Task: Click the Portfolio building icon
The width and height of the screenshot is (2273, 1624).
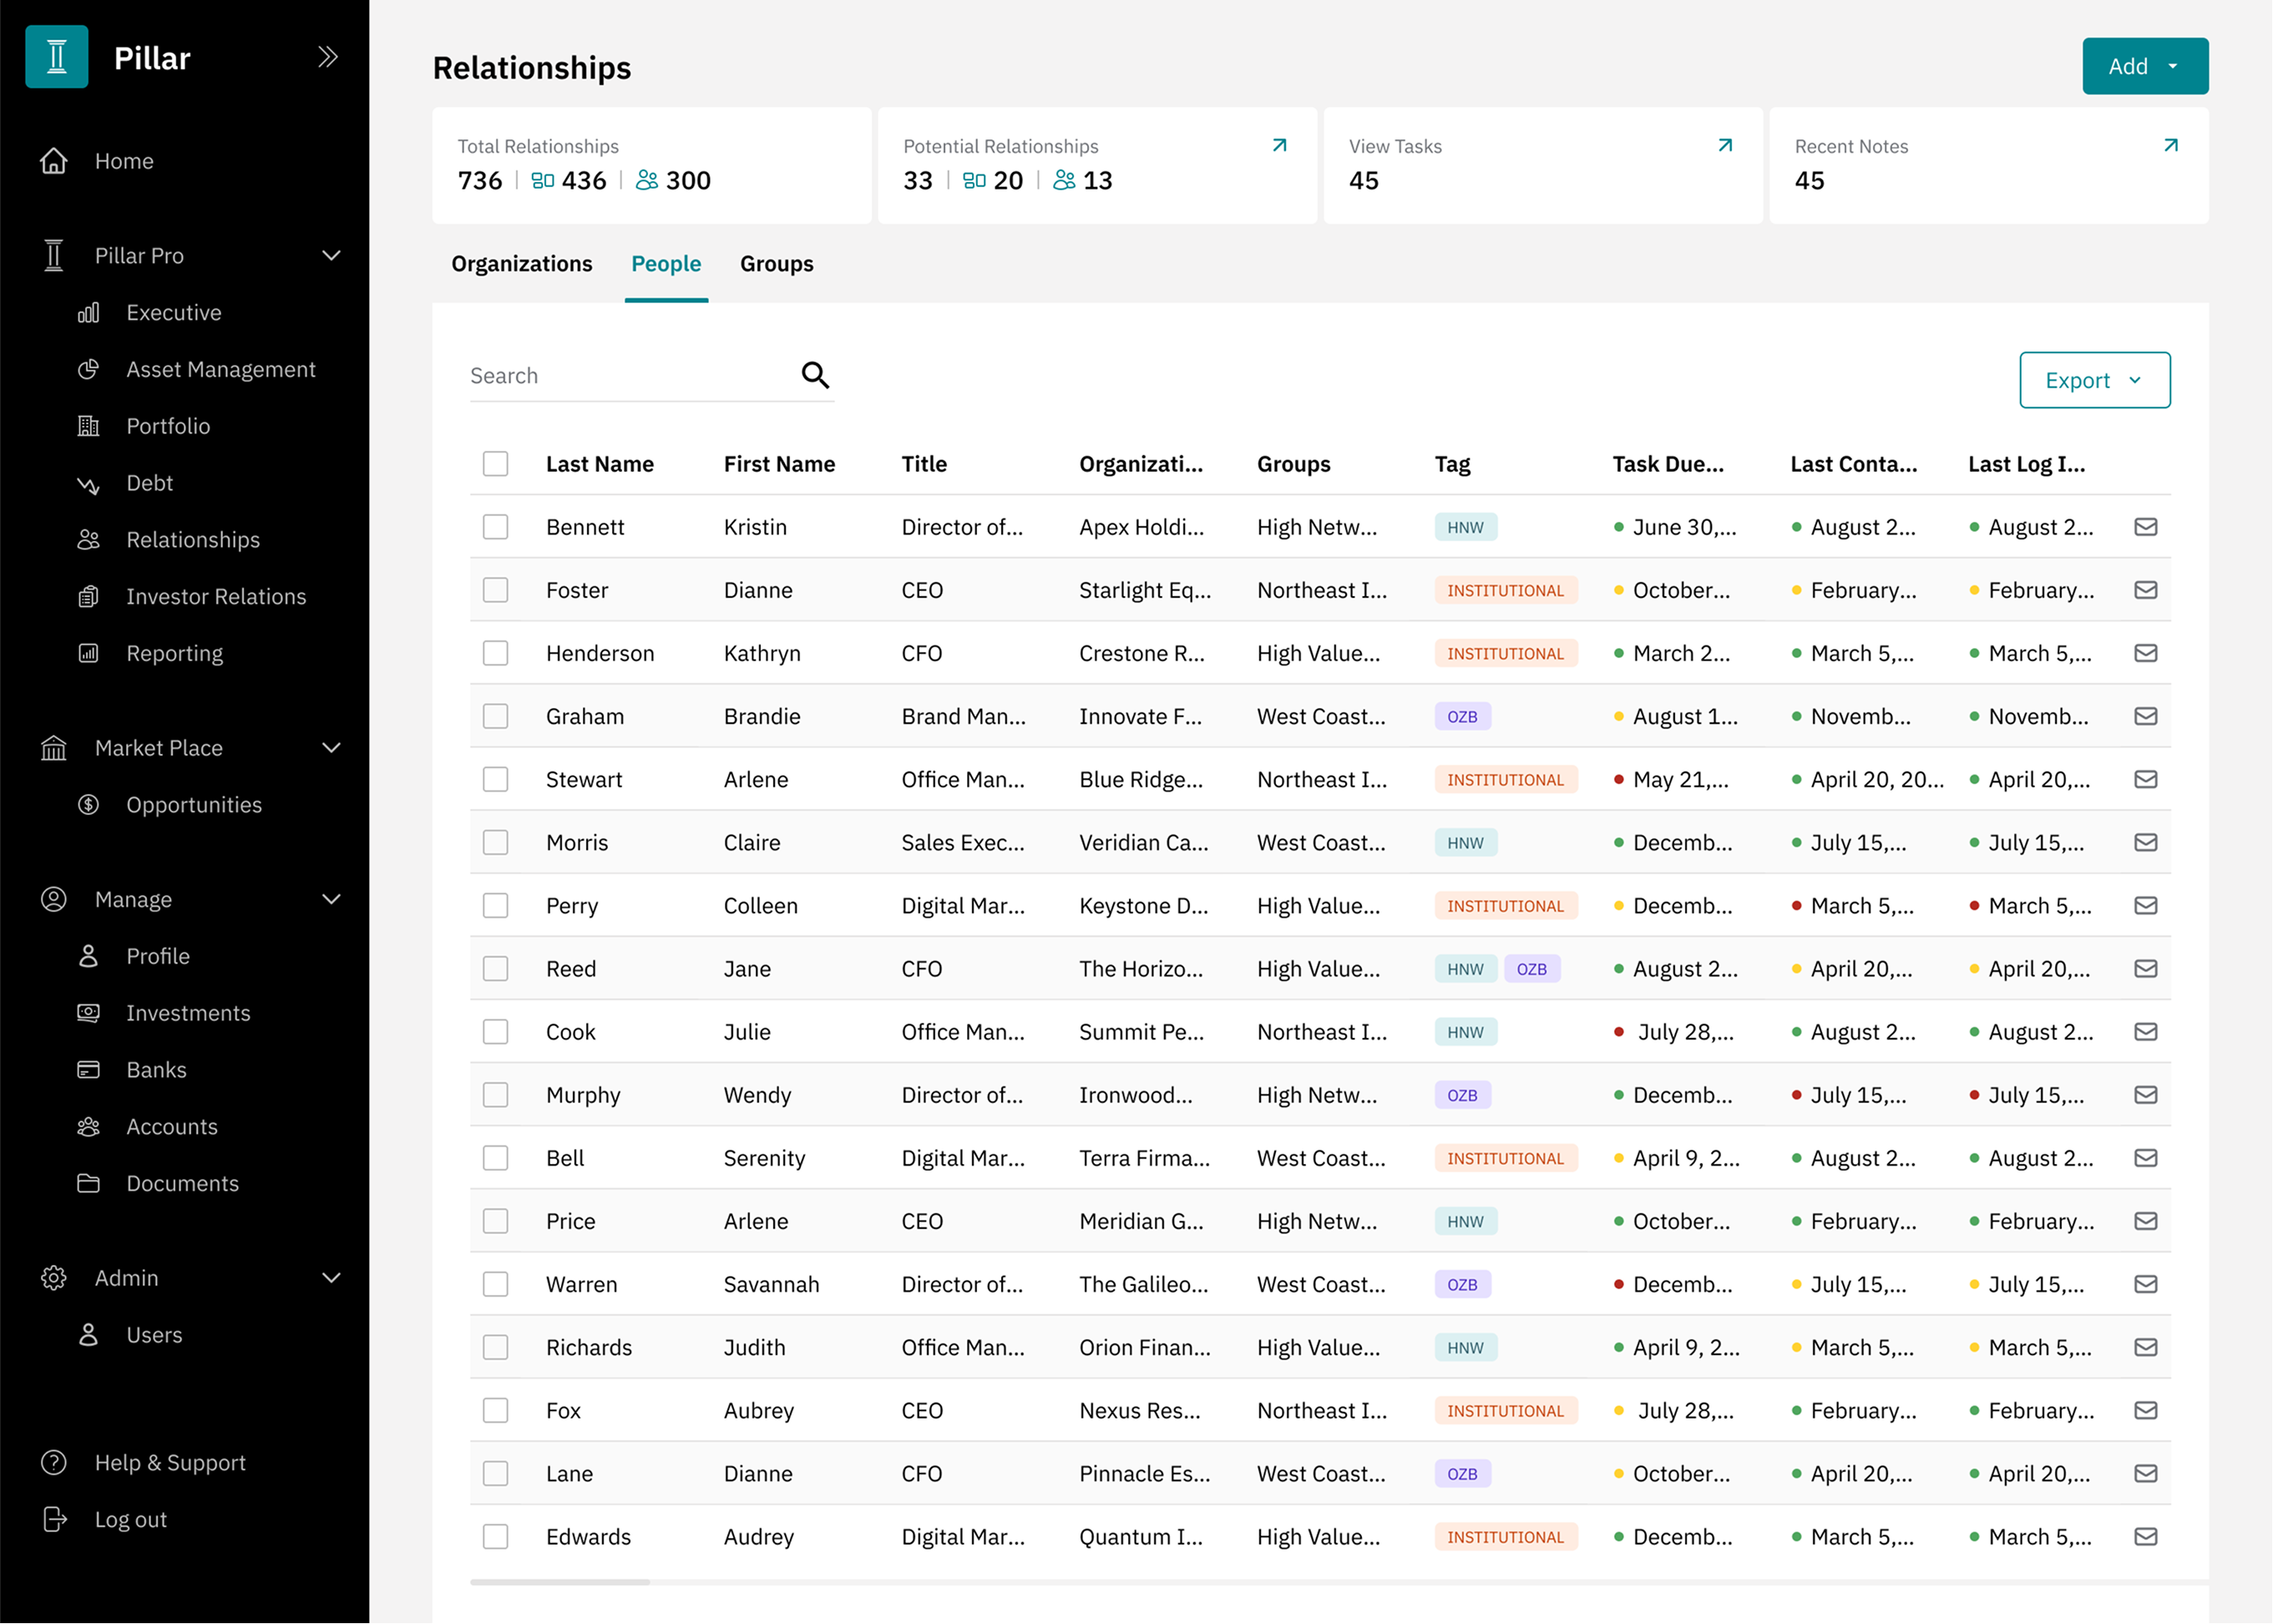Action: pyautogui.click(x=88, y=426)
